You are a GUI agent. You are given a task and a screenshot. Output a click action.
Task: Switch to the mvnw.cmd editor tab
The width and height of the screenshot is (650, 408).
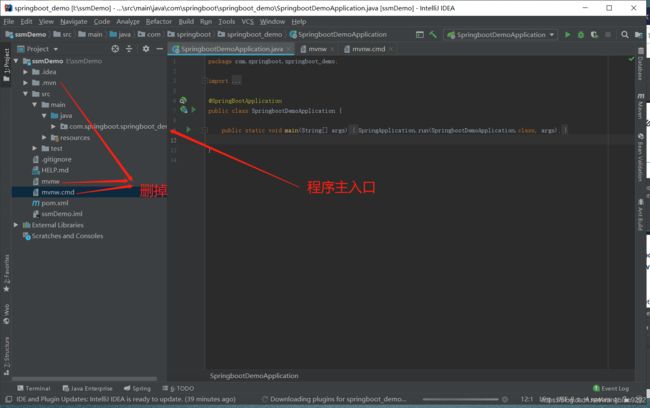[369, 49]
